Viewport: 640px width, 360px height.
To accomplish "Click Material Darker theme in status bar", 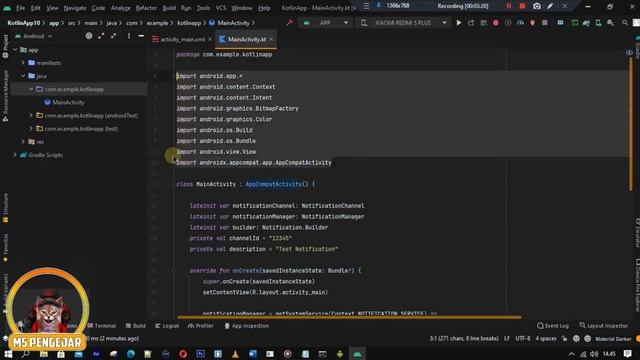I will point(613,338).
